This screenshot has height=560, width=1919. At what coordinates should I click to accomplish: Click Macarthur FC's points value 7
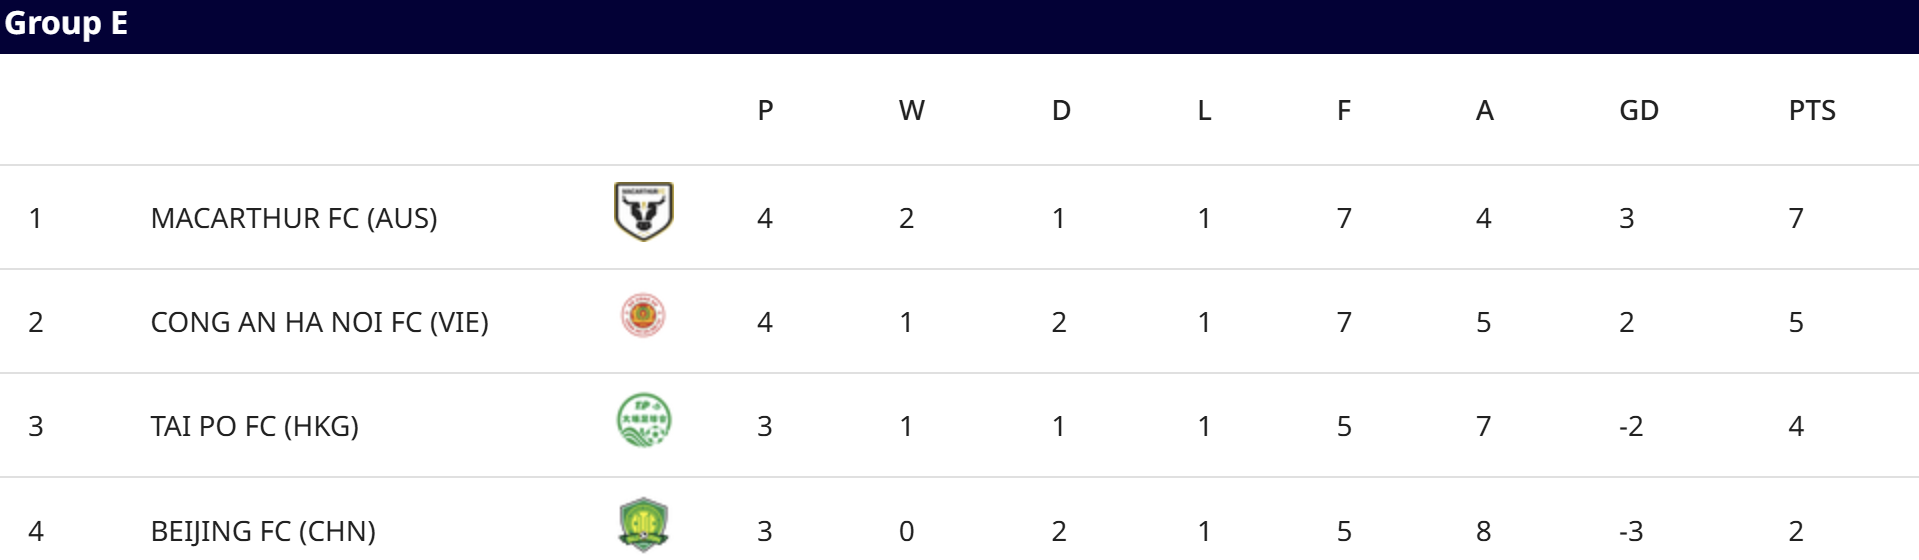tap(1796, 218)
